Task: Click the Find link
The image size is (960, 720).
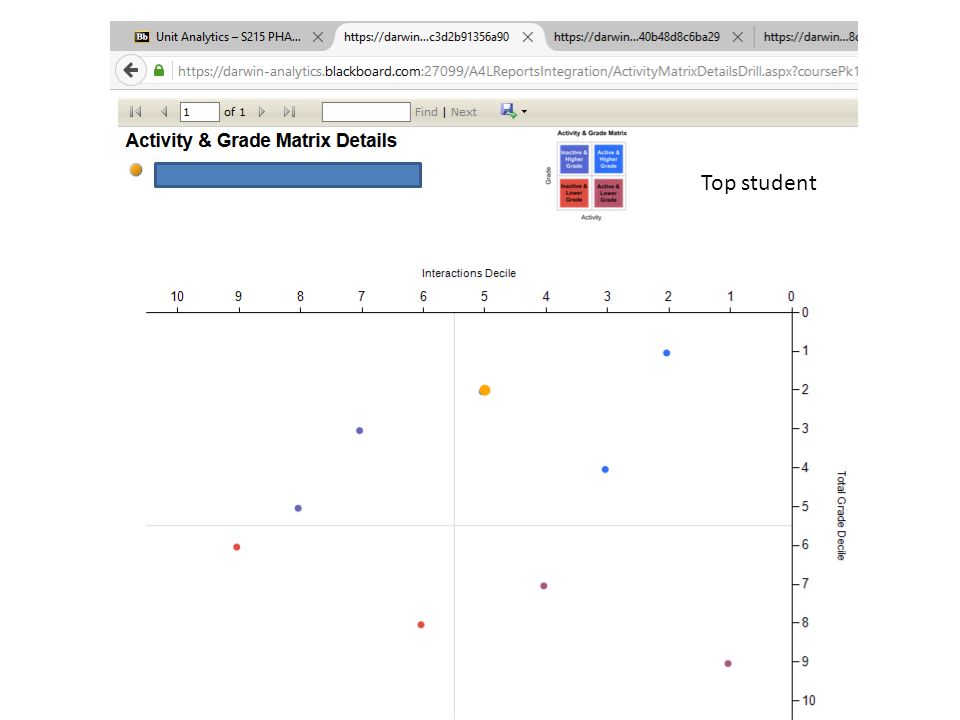Action: point(426,112)
